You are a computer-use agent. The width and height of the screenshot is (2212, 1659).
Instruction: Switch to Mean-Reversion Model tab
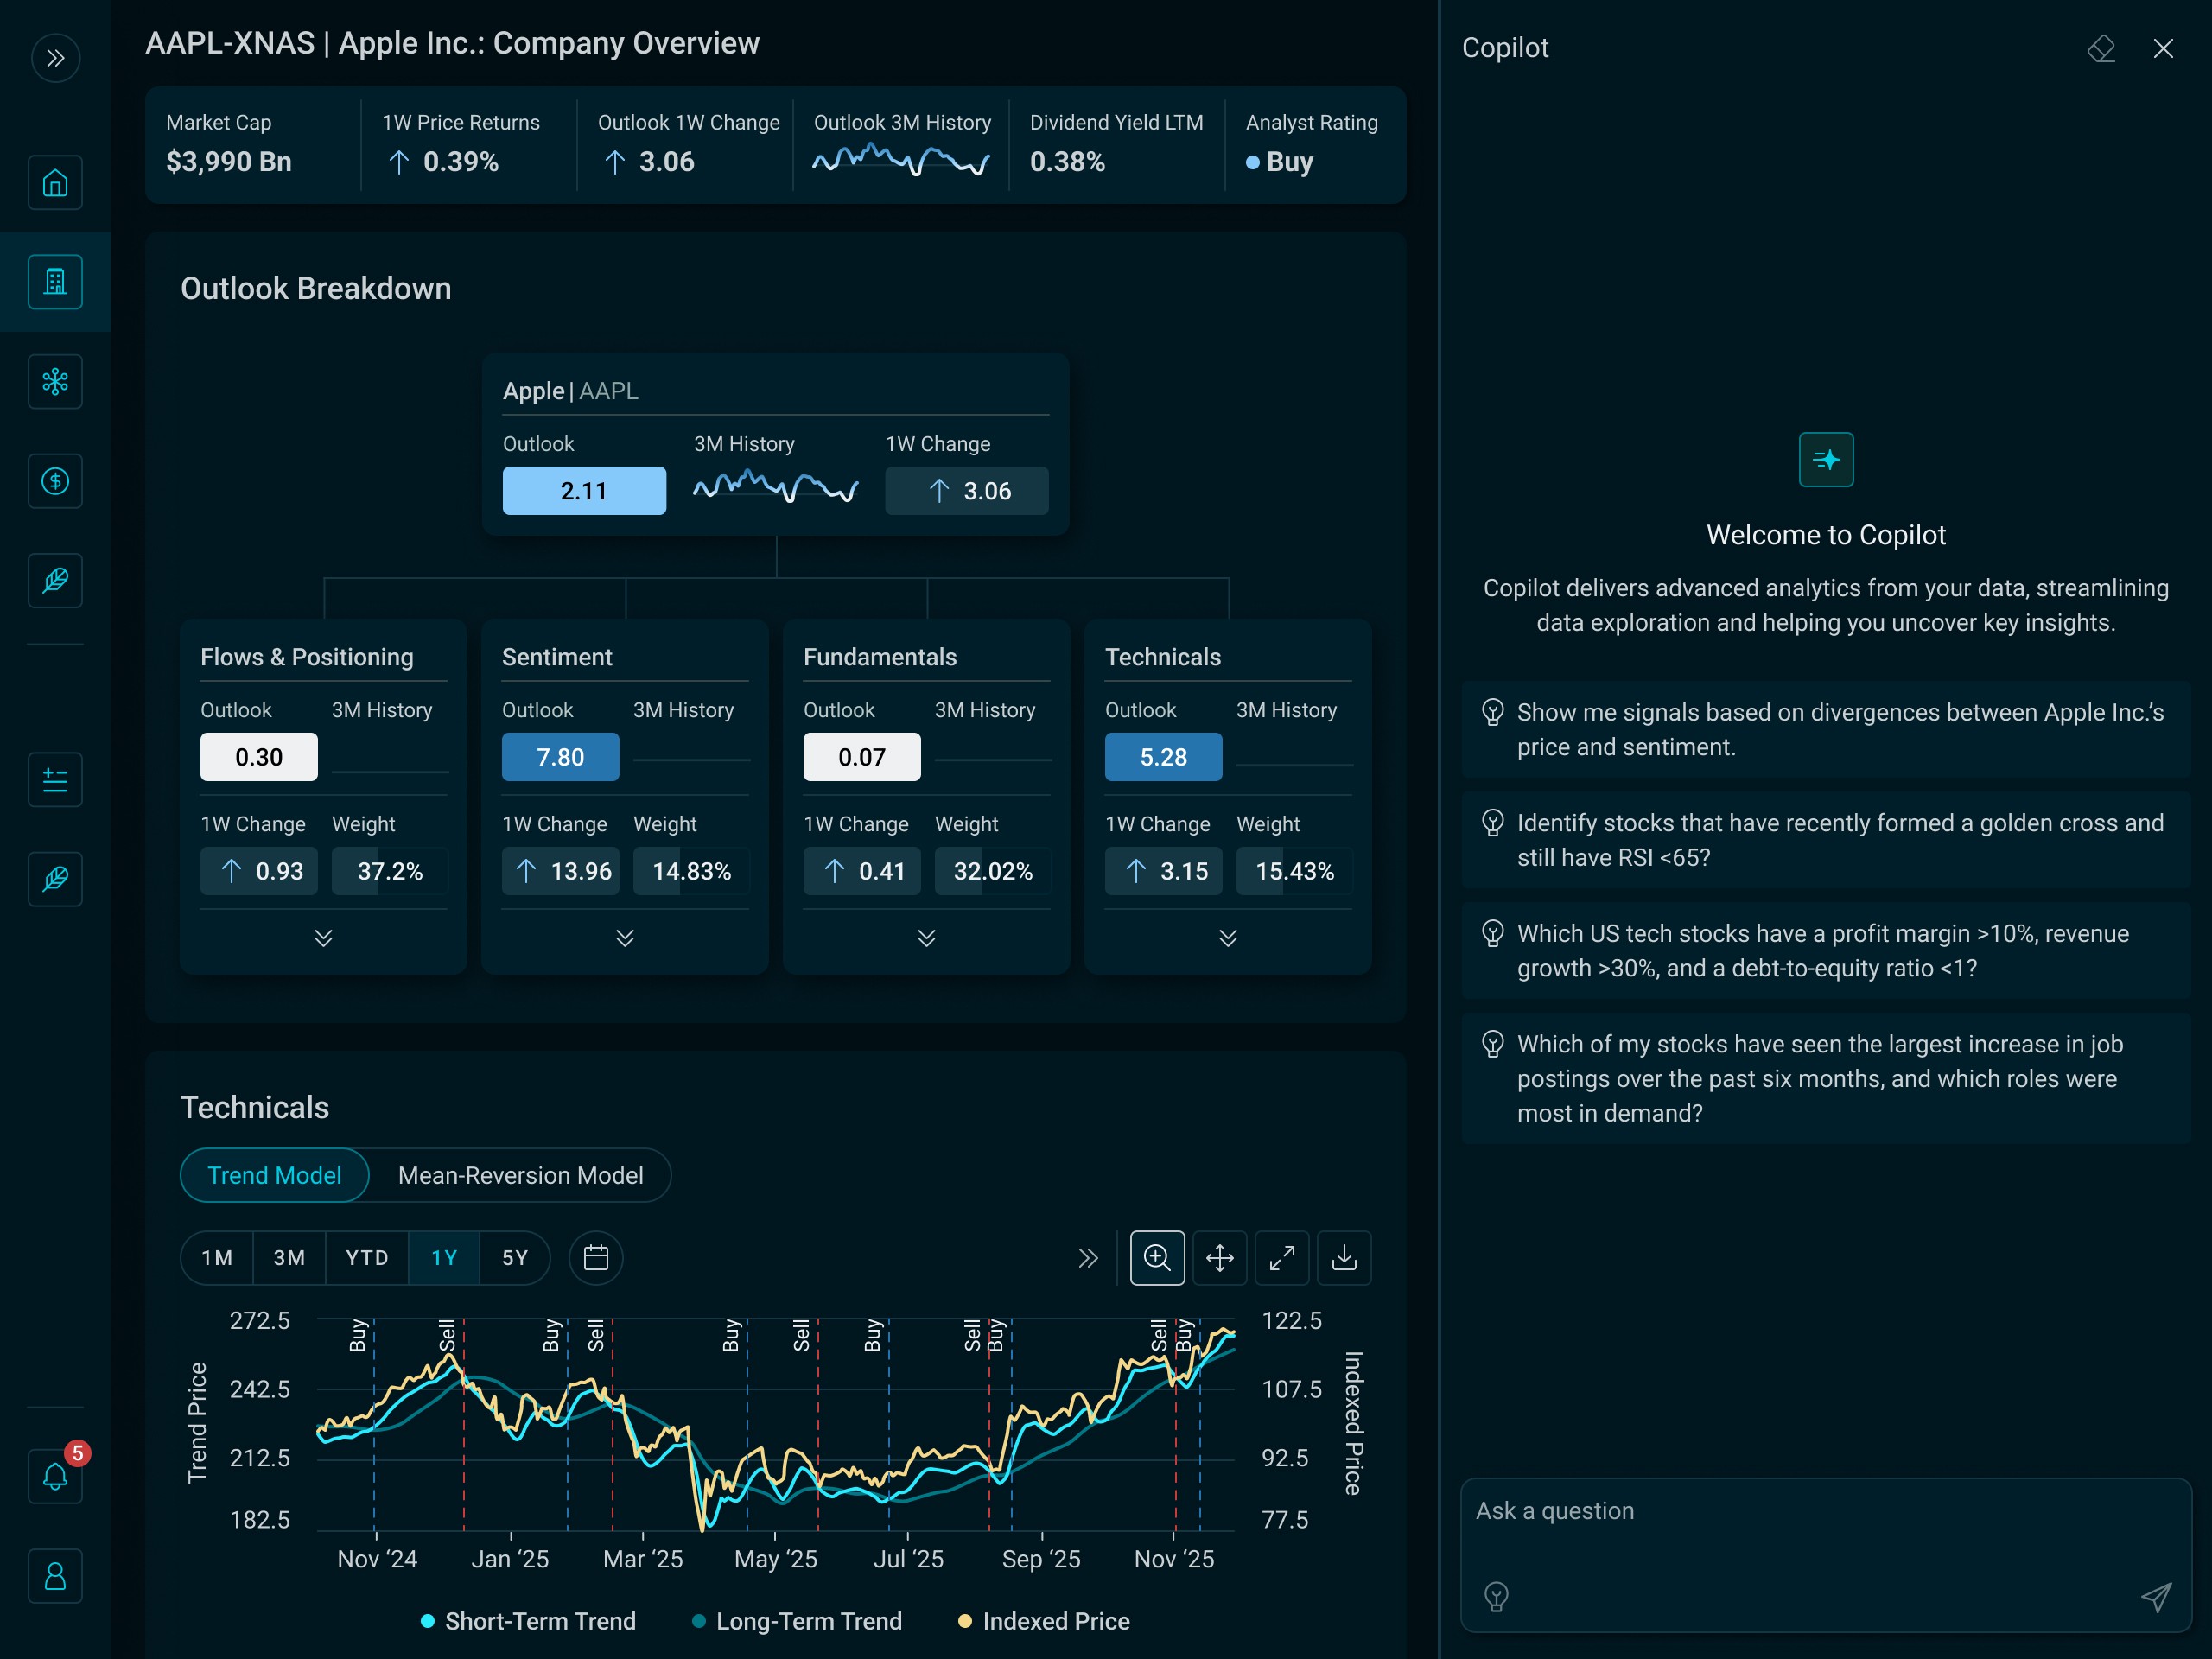pyautogui.click(x=520, y=1175)
